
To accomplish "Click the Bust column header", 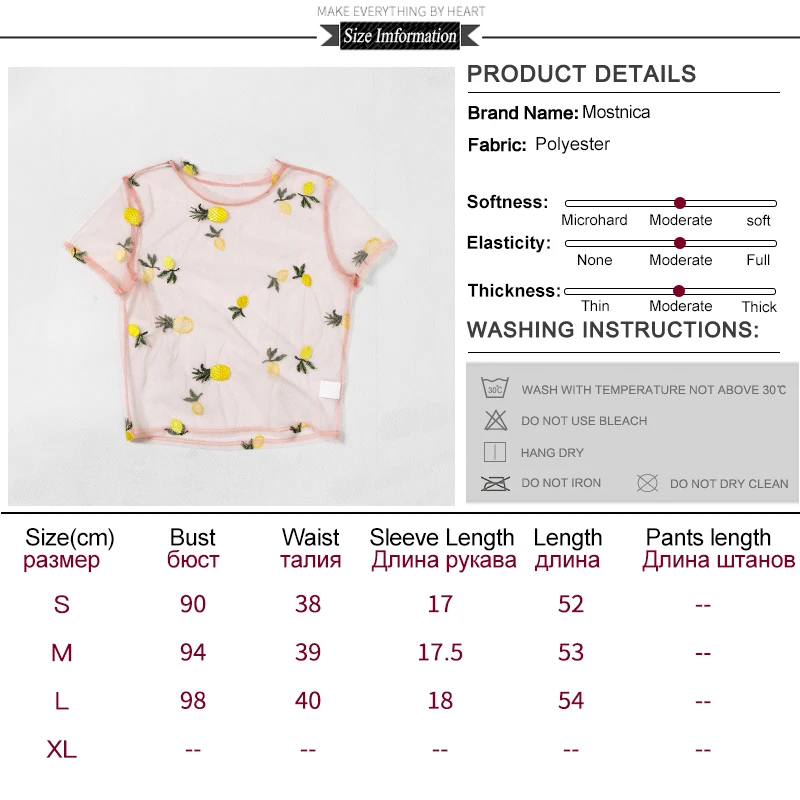I will pyautogui.click(x=193, y=548).
